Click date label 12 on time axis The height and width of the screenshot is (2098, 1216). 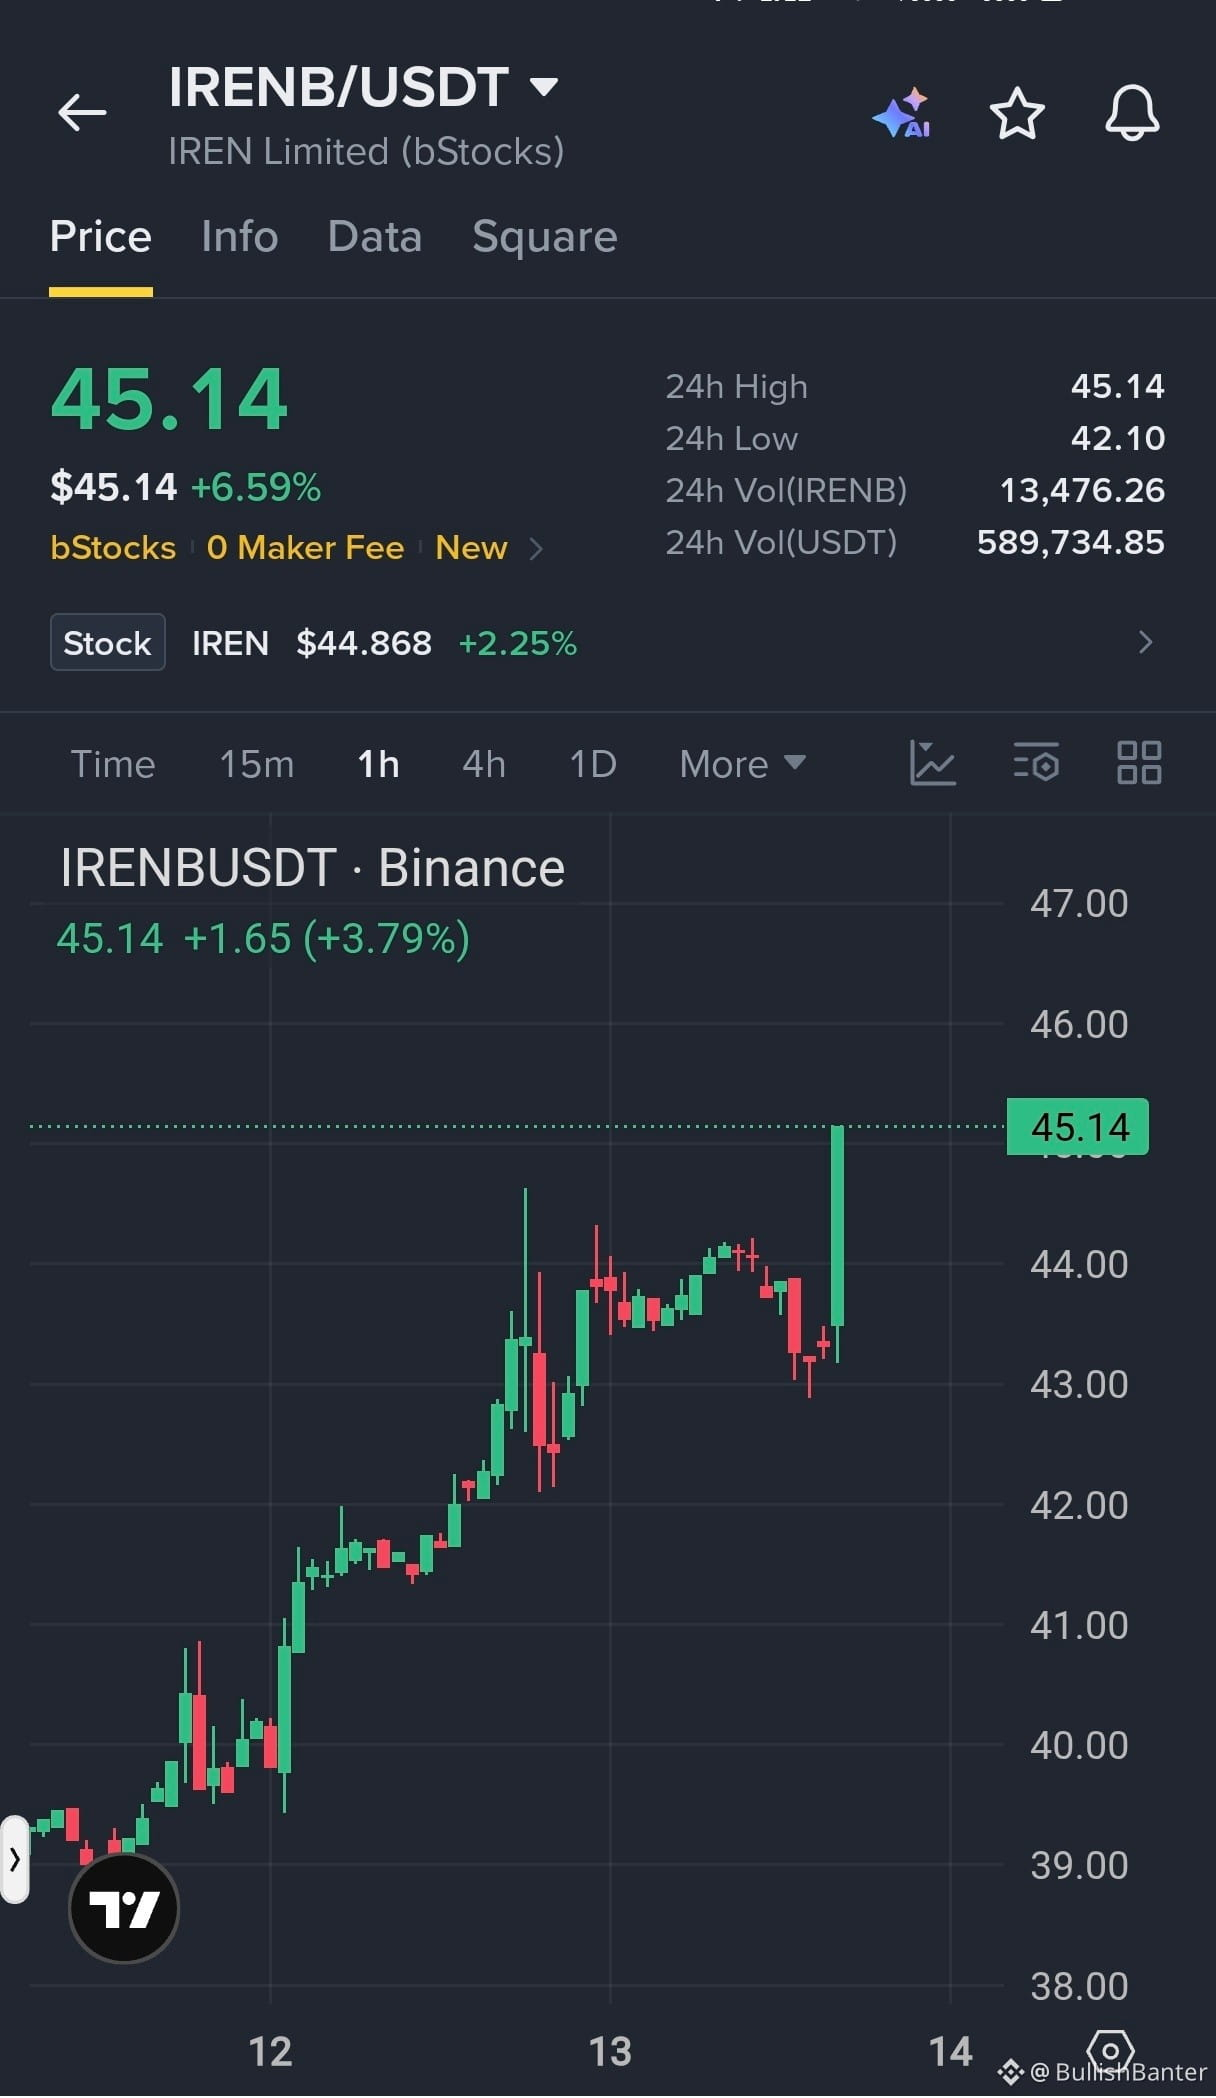[x=270, y=2052]
